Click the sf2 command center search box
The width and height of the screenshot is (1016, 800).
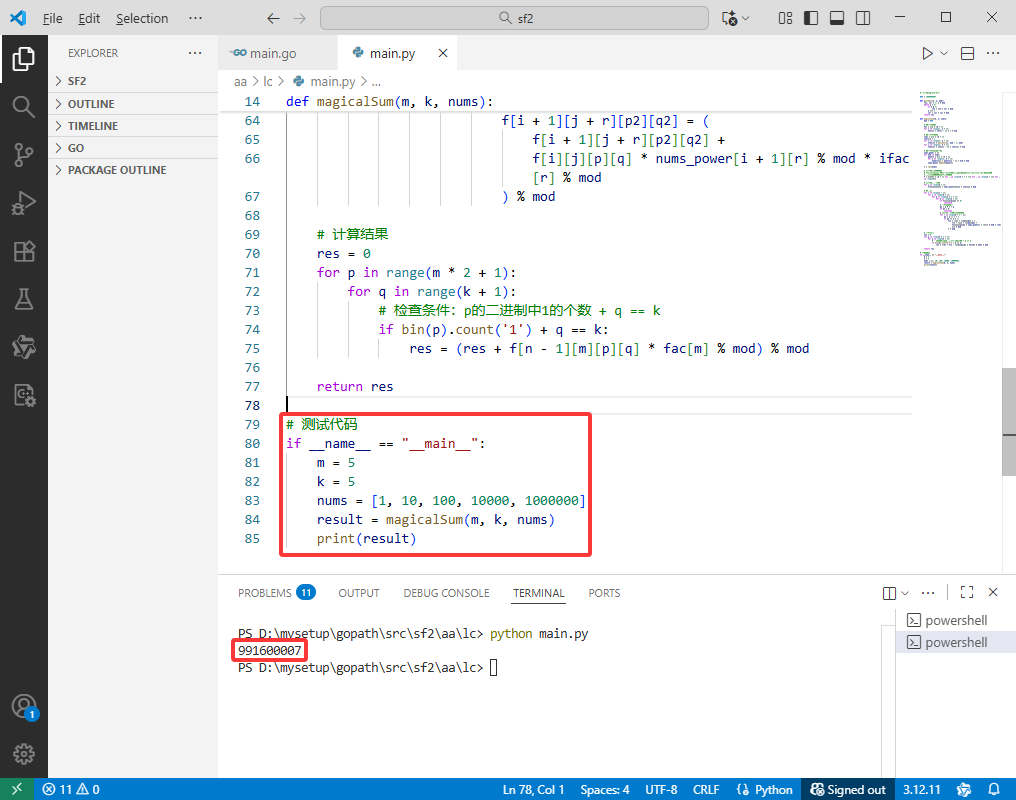click(514, 18)
